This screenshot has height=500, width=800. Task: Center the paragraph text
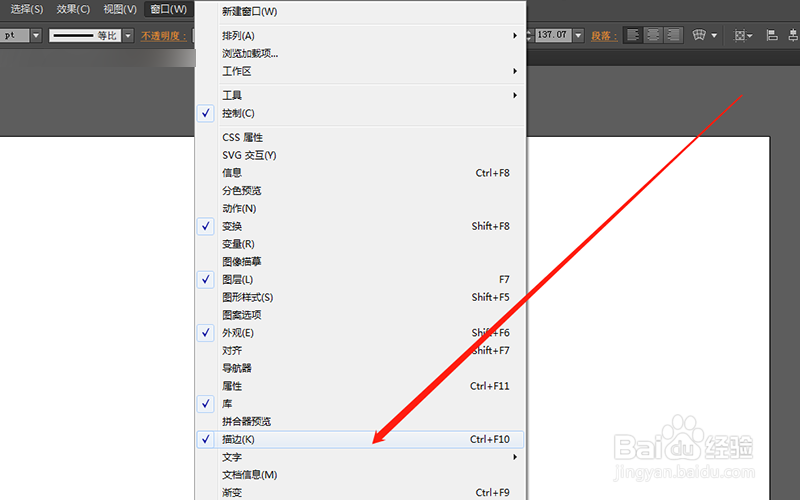[653, 35]
